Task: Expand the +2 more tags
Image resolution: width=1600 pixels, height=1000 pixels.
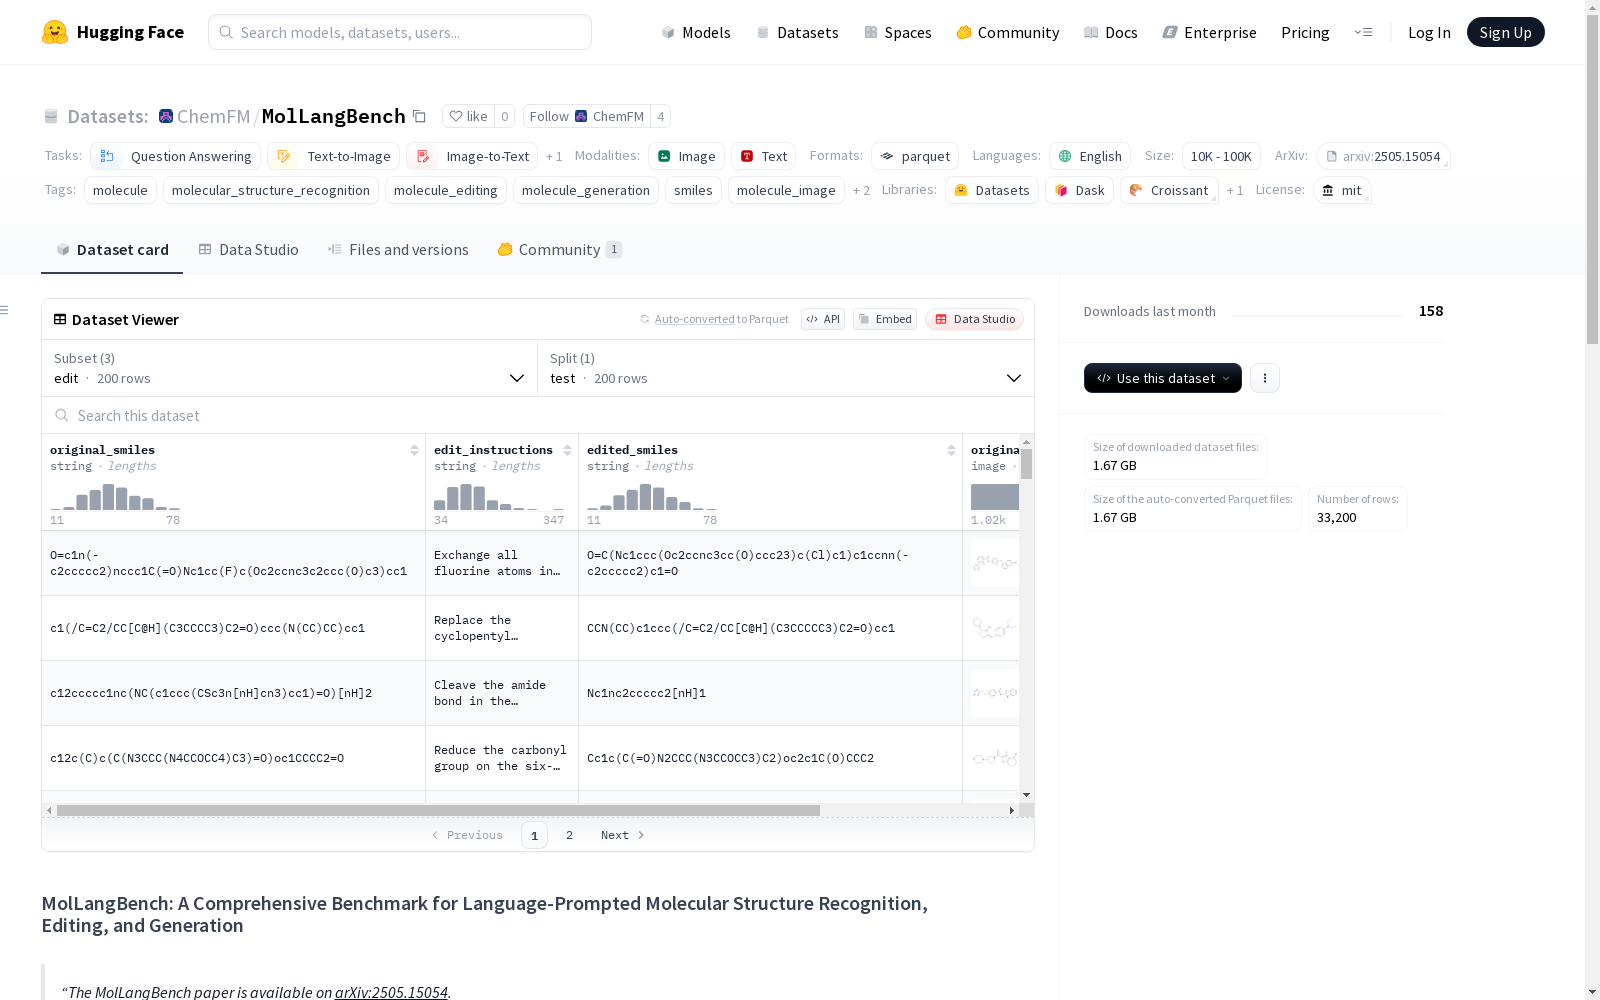Action: click(x=861, y=191)
